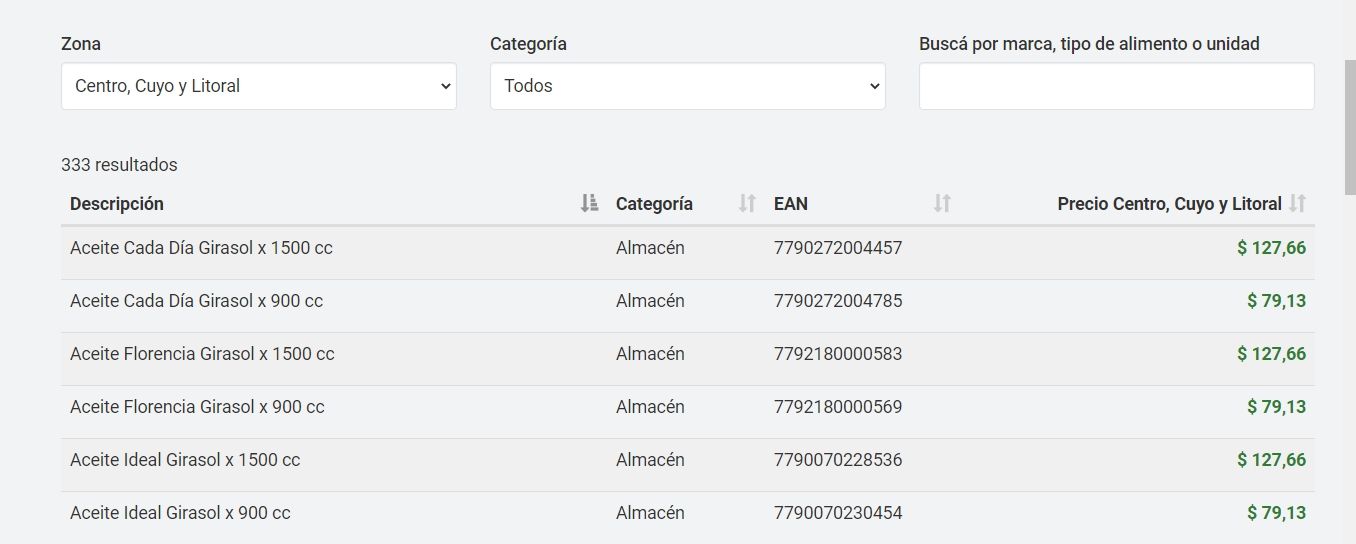Sort by Precio column sort arrows icon
This screenshot has height=544, width=1356.
tap(1297, 204)
